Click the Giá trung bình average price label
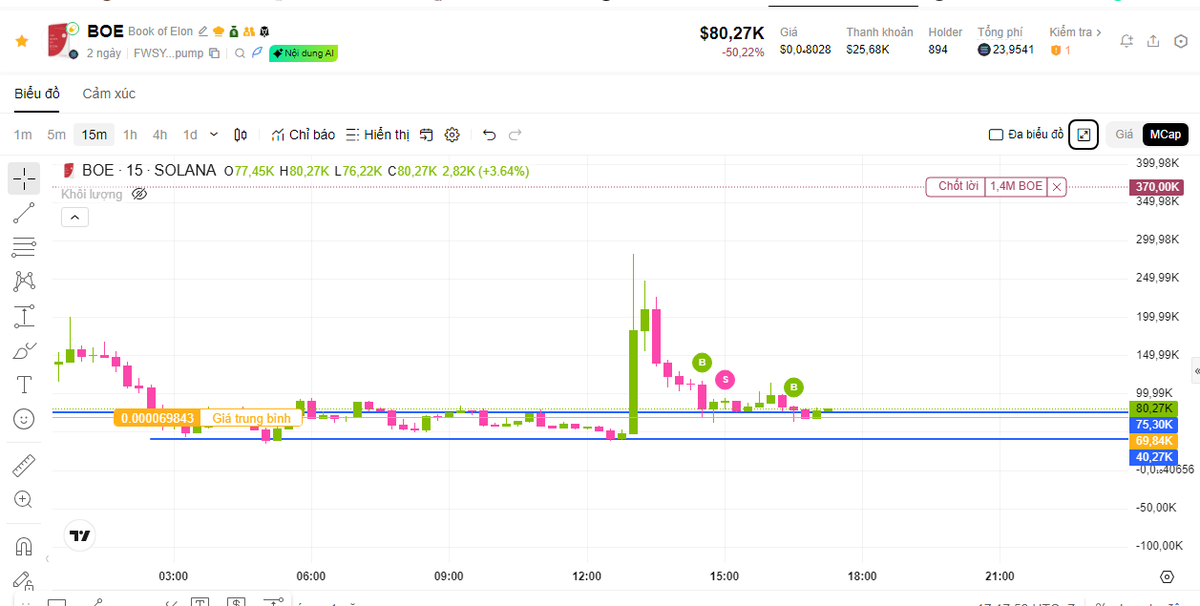This screenshot has width=1200, height=606. click(250, 418)
